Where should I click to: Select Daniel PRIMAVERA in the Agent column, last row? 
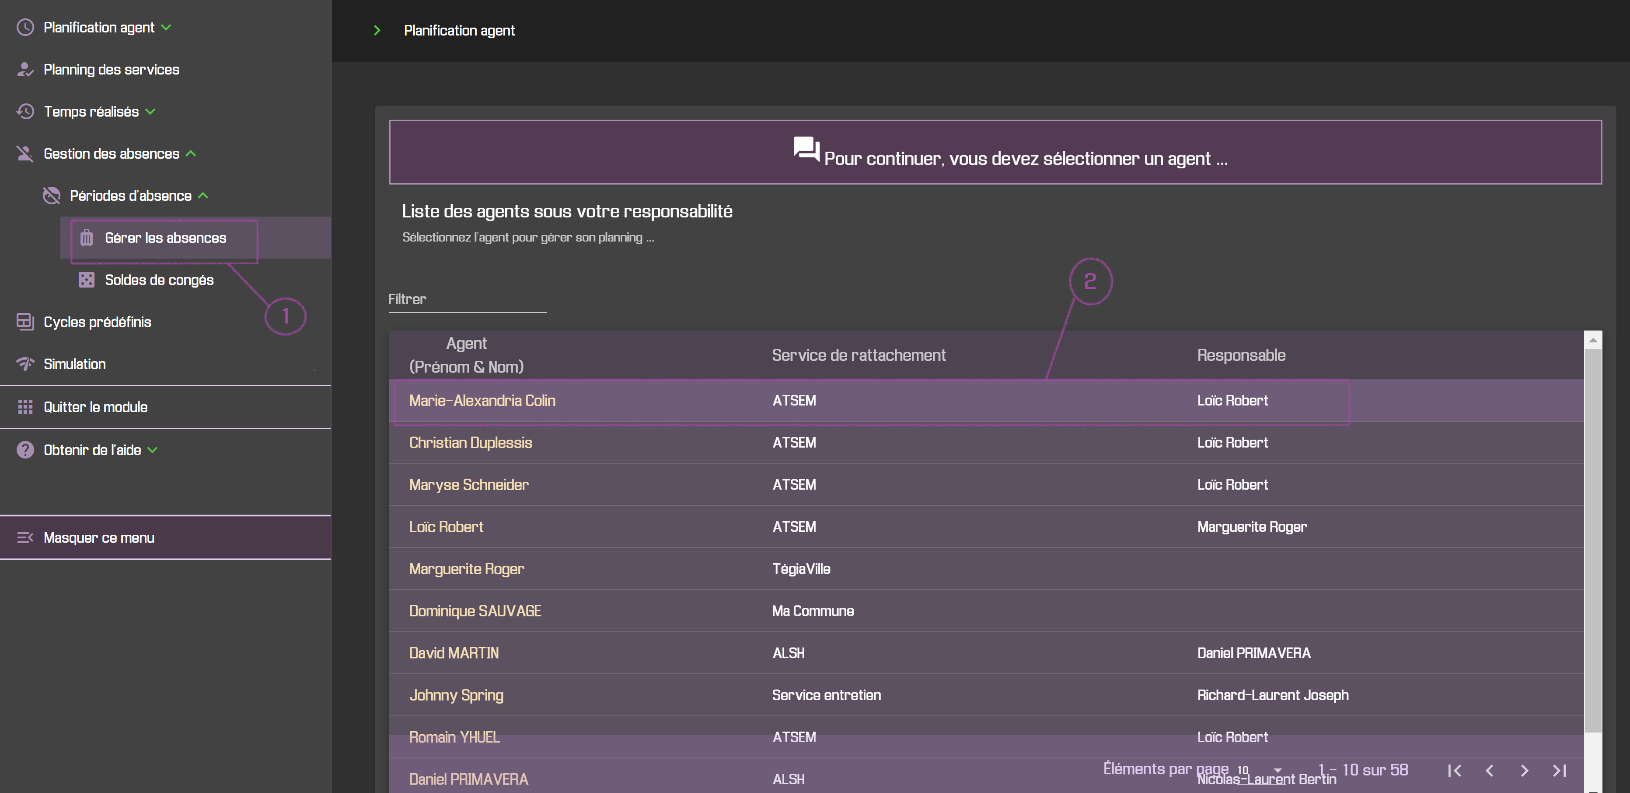468,779
